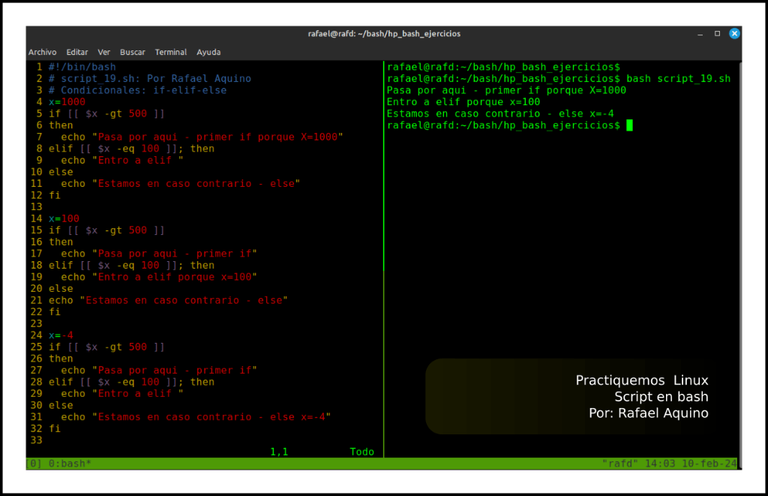The height and width of the screenshot is (496, 768).
Task: Click the comment line script_19.sh: Por Rafael Aquino
Action: coord(150,78)
